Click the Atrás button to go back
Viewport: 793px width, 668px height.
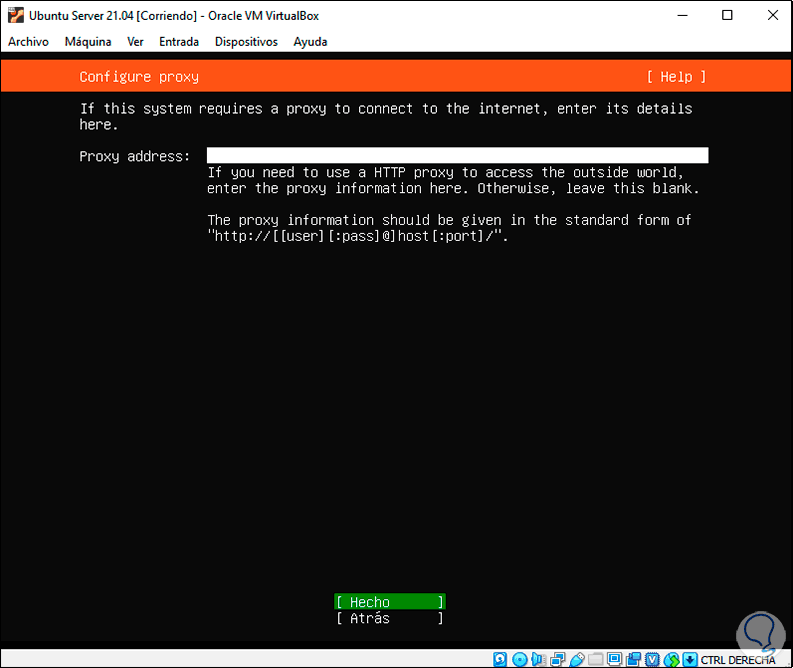(x=390, y=618)
